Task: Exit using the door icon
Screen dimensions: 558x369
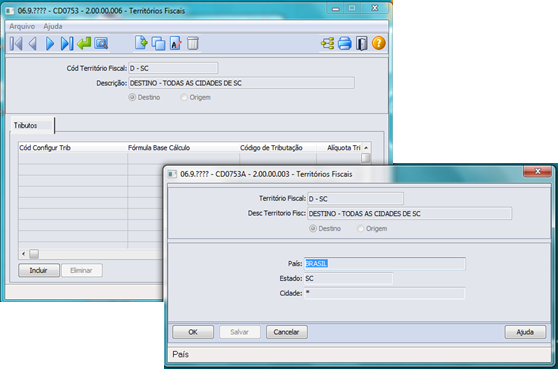Action: point(362,43)
